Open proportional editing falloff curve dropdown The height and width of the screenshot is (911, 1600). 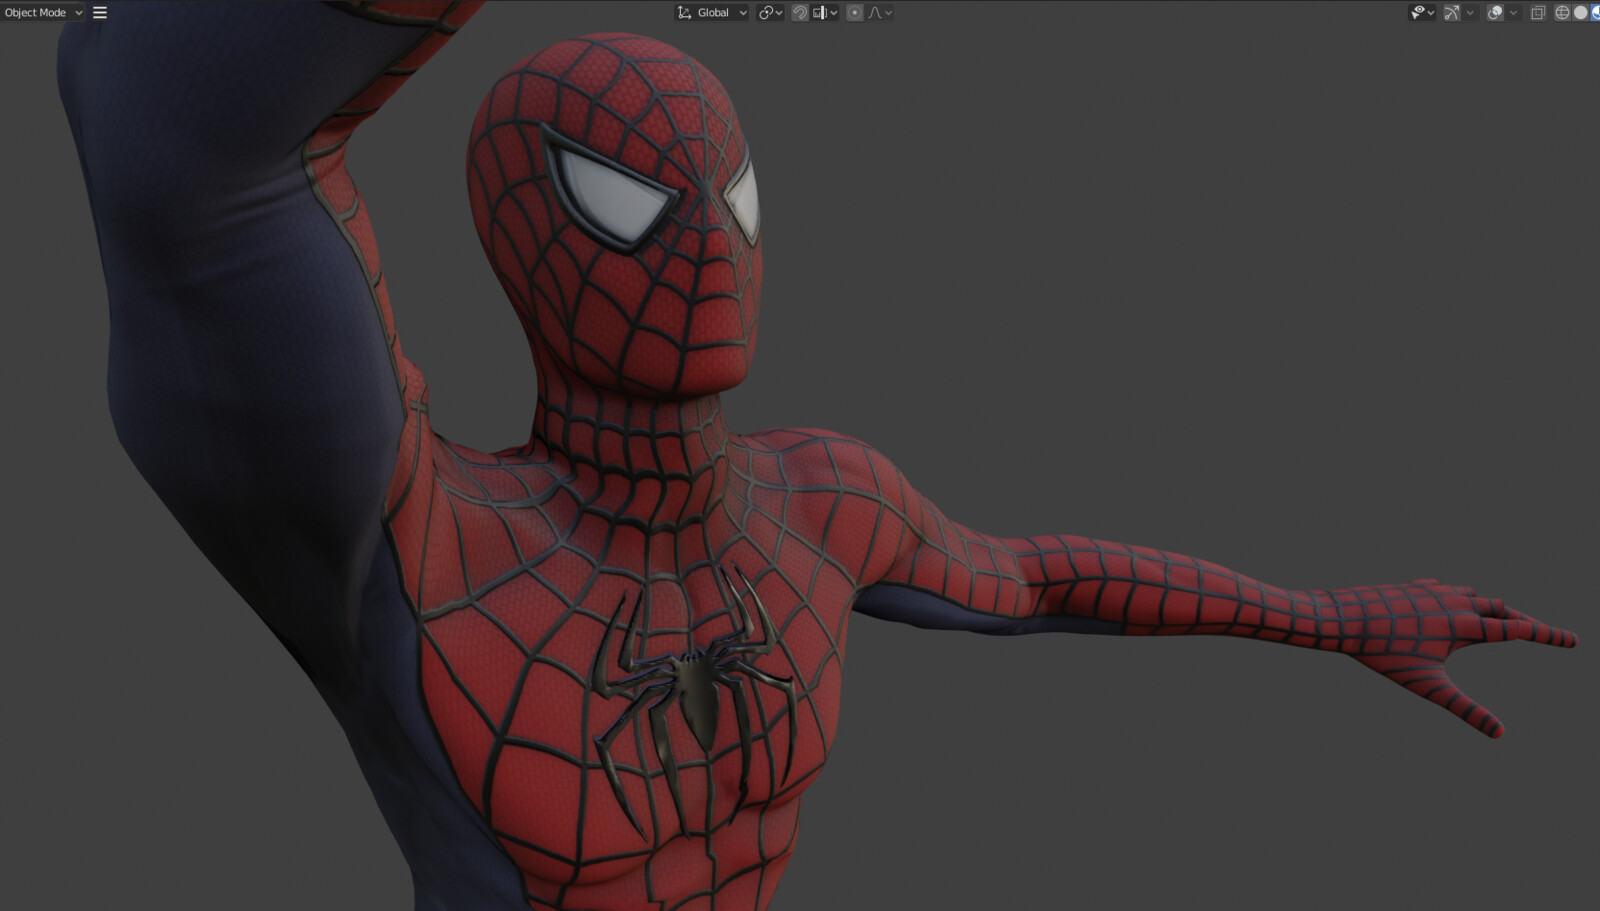tap(880, 13)
